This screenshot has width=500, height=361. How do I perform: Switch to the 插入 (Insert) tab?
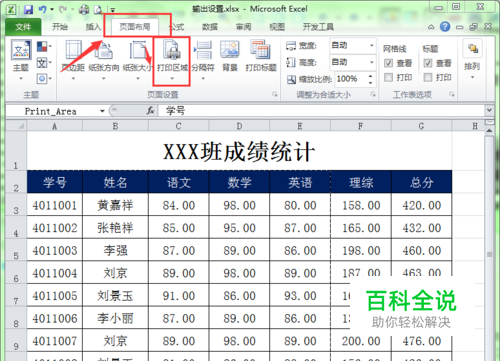[93, 27]
